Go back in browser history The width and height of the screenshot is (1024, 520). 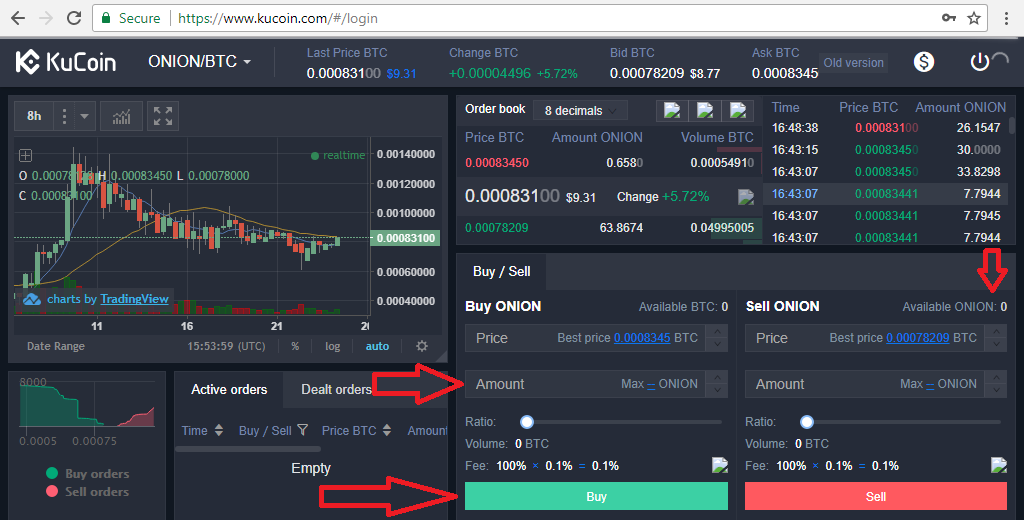tap(18, 18)
